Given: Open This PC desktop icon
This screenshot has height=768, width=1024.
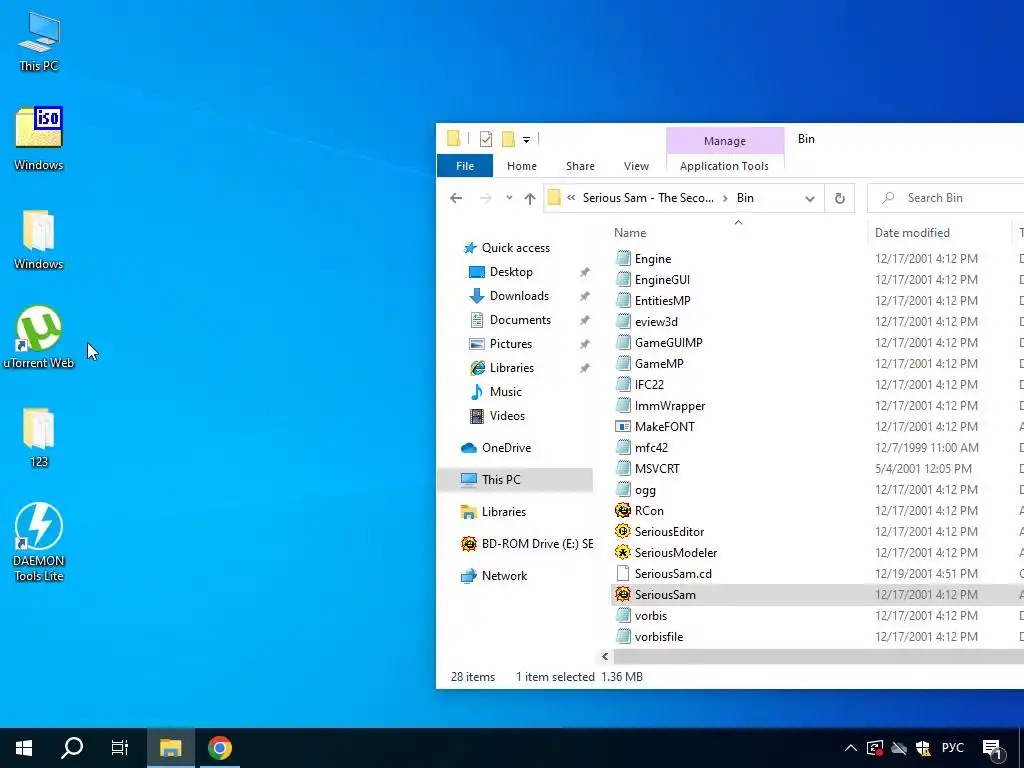Looking at the screenshot, I should tap(39, 40).
